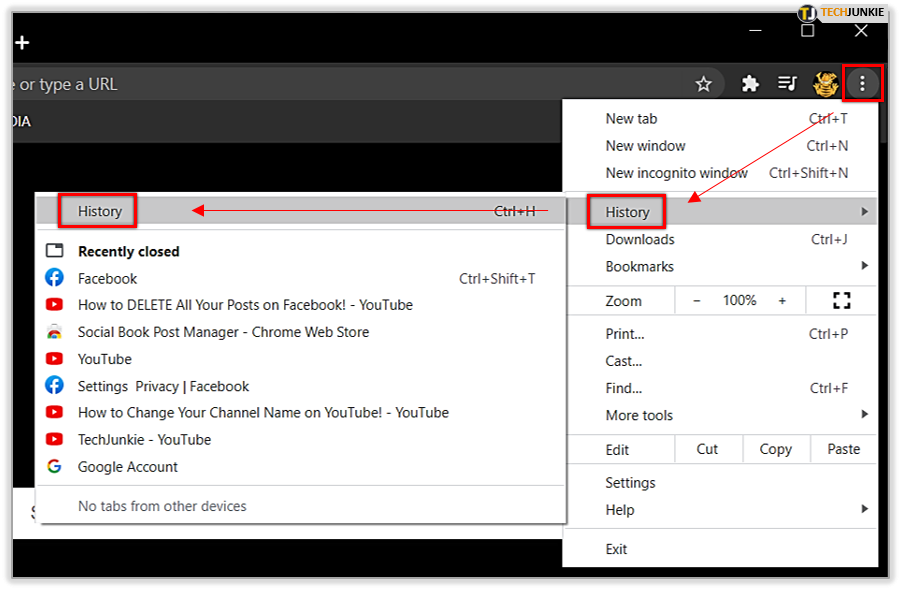901x590 pixels.
Task: Open the samurai monkey extension icon
Action: 825,84
